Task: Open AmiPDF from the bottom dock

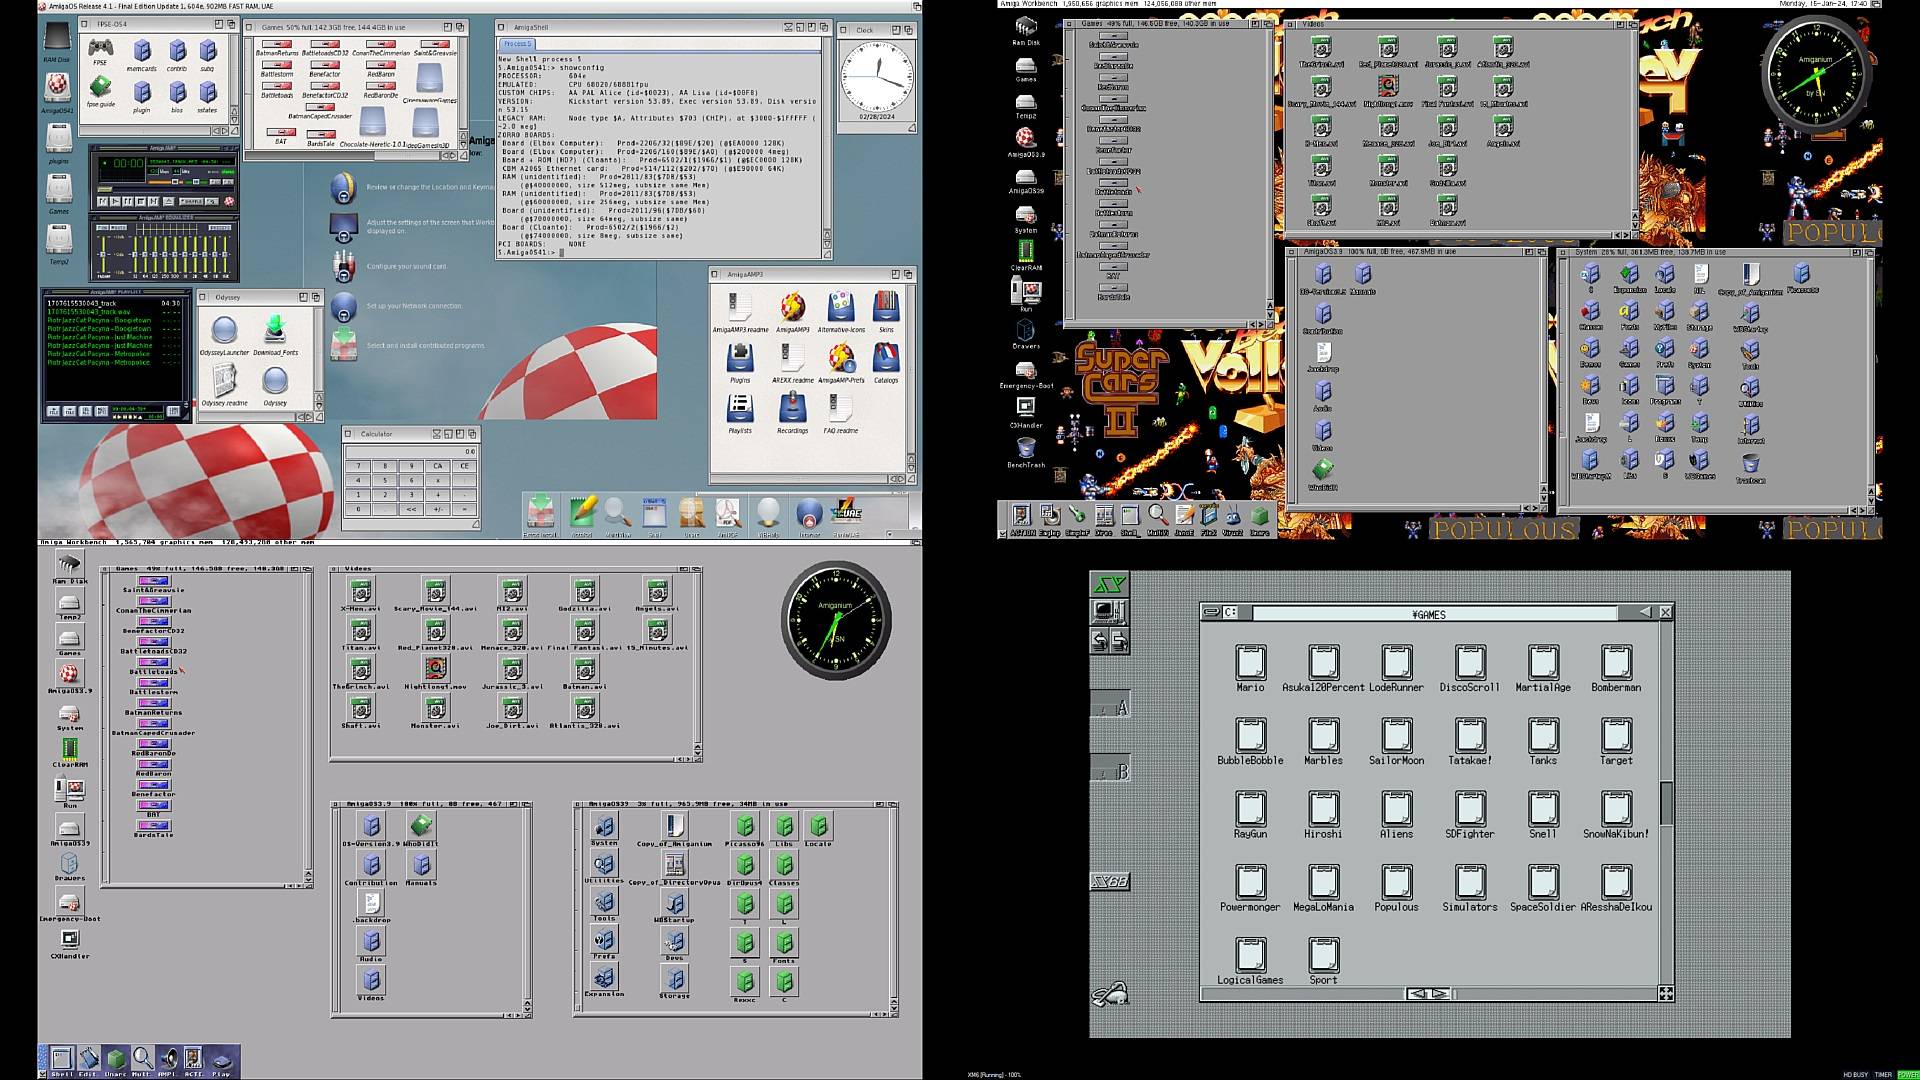Action: (x=728, y=512)
